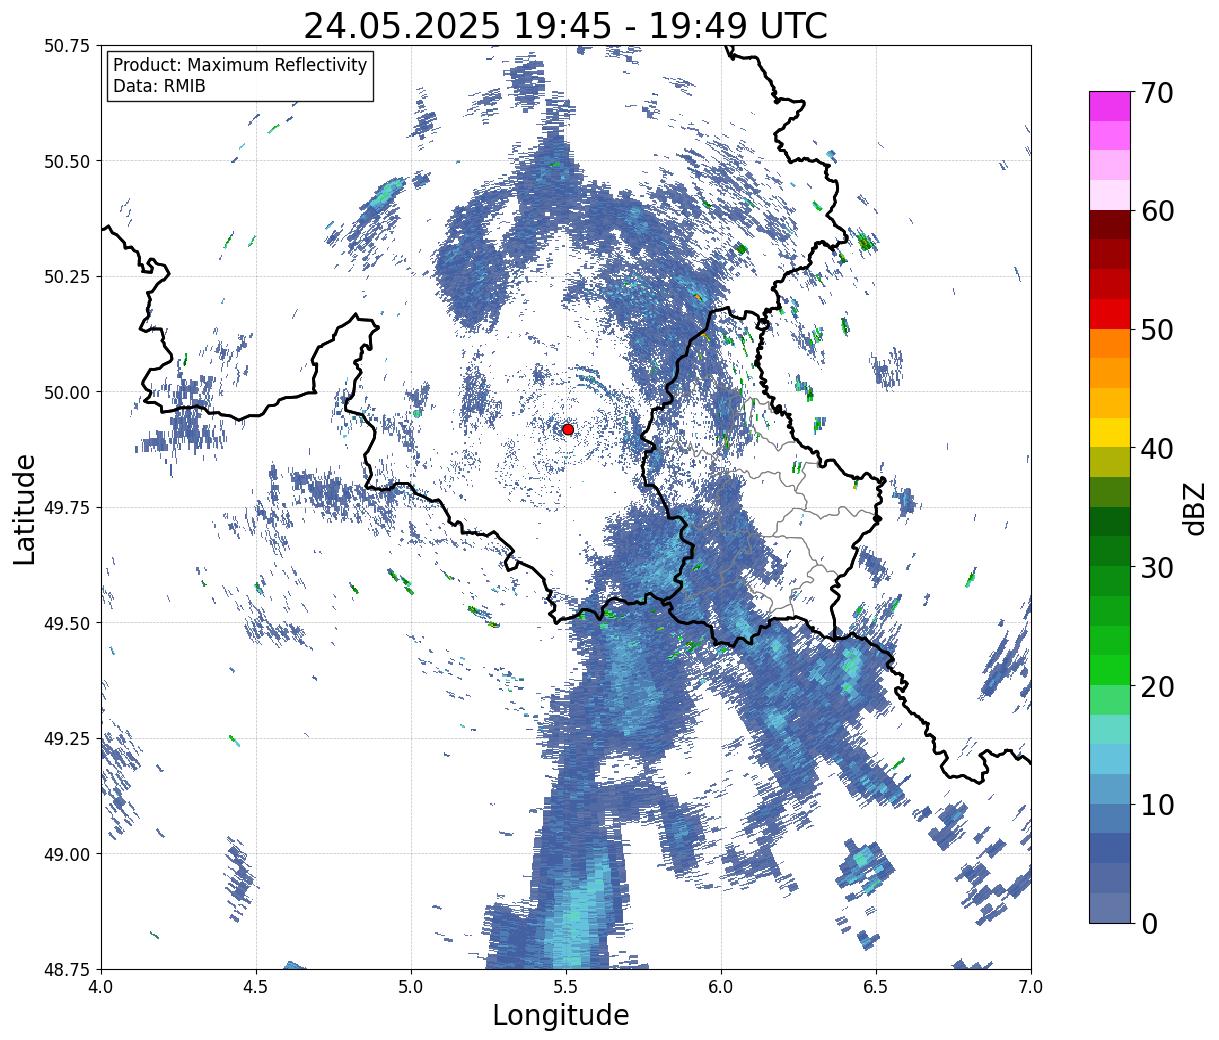Click the latitude tick label 50.00
The image size is (1219, 1040).
66,392
